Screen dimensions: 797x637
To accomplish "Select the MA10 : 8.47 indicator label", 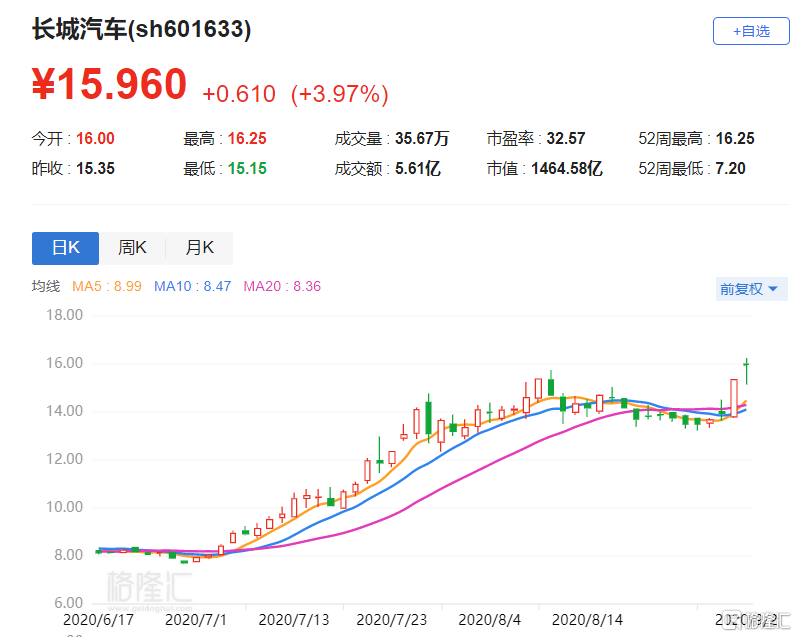I will [x=192, y=286].
